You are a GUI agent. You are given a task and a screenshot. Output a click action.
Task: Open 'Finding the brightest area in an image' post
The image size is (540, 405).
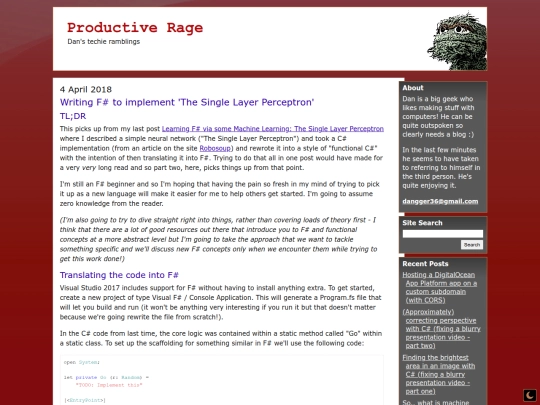(439, 374)
